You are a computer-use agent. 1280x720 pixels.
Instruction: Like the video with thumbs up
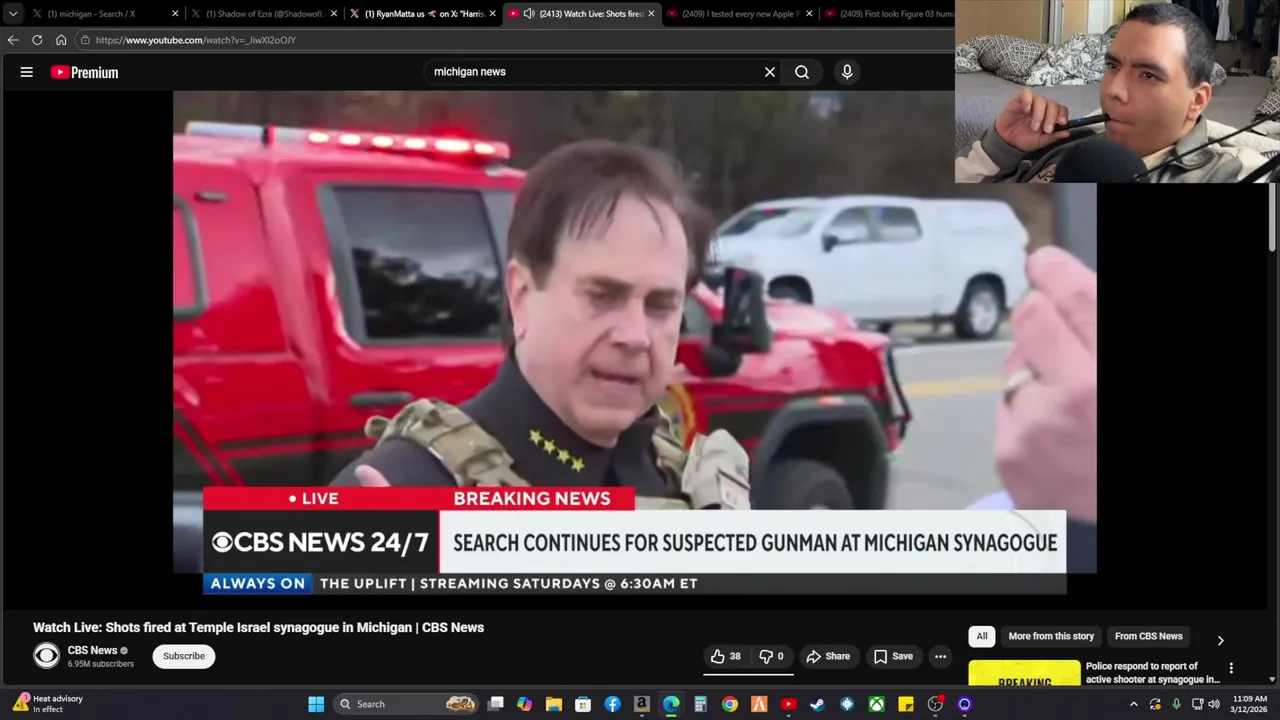pyautogui.click(x=726, y=656)
